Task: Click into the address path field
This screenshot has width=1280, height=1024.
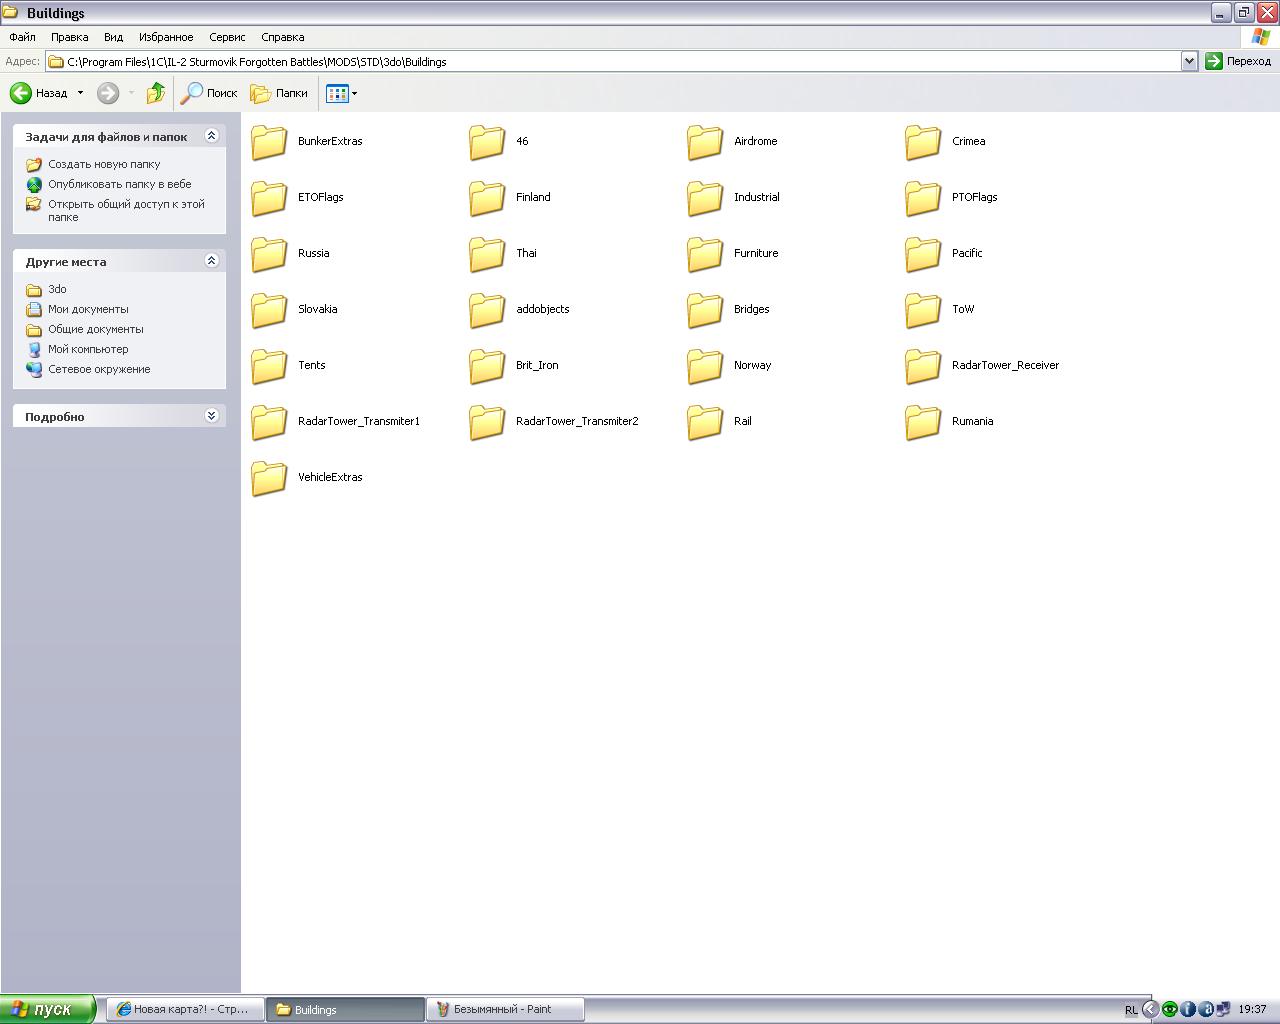Action: (x=623, y=61)
